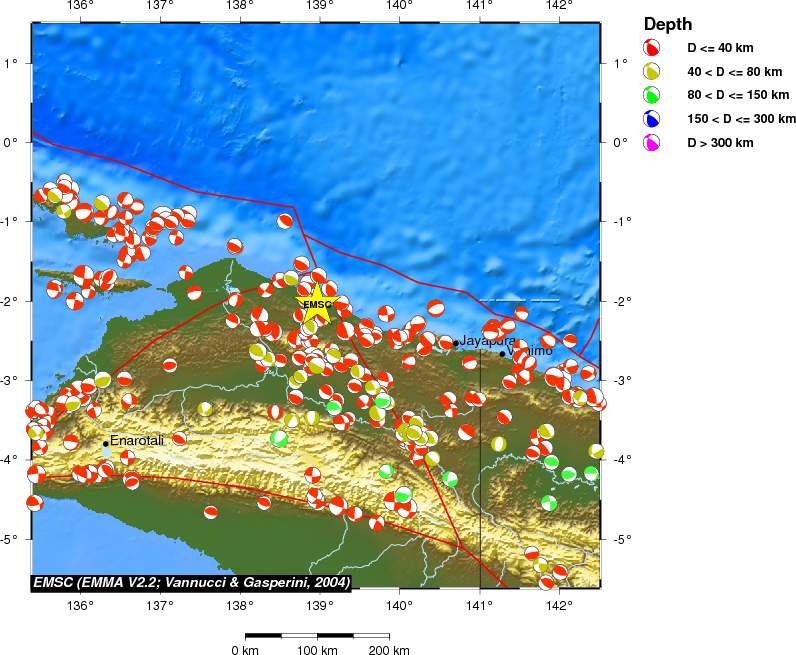The width and height of the screenshot is (796, 655).
Task: Click the '150 < D <= 300 km' legend label
Action: coord(741,119)
